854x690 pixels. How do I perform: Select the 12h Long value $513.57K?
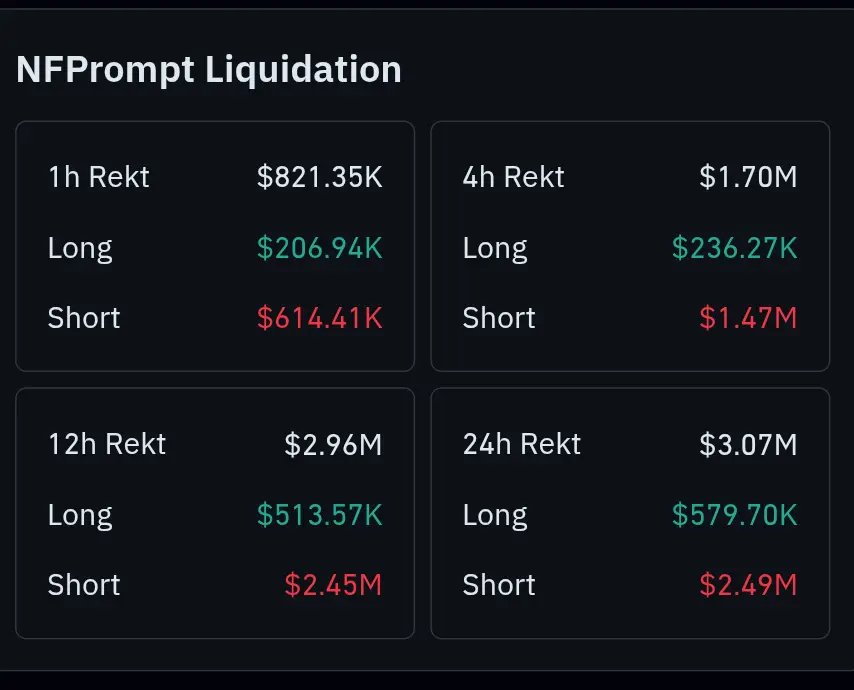pos(320,515)
